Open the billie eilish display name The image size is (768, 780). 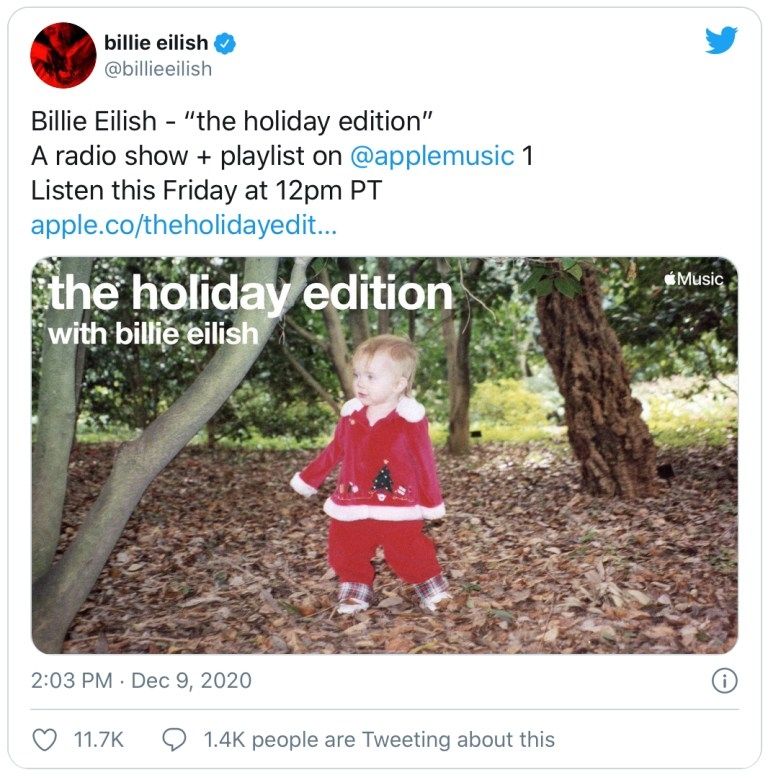click(156, 43)
